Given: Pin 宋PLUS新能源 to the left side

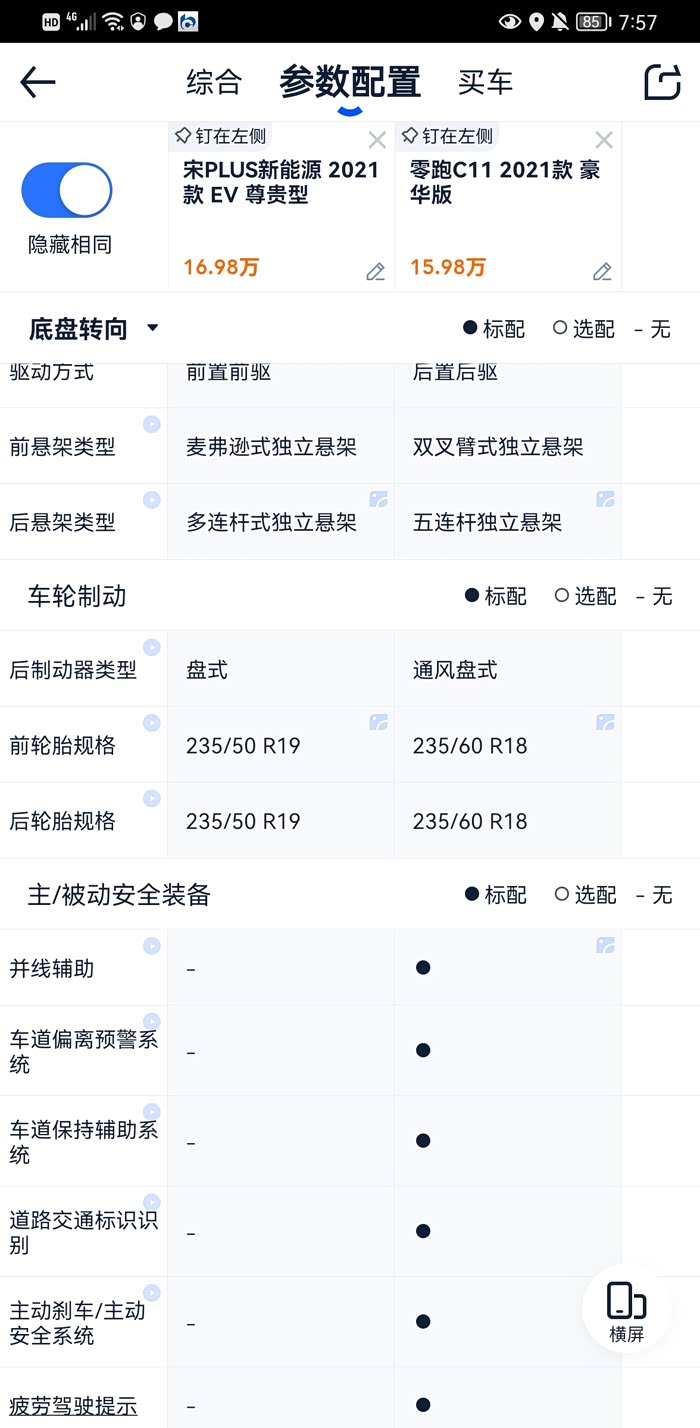Looking at the screenshot, I should pyautogui.click(x=220, y=136).
